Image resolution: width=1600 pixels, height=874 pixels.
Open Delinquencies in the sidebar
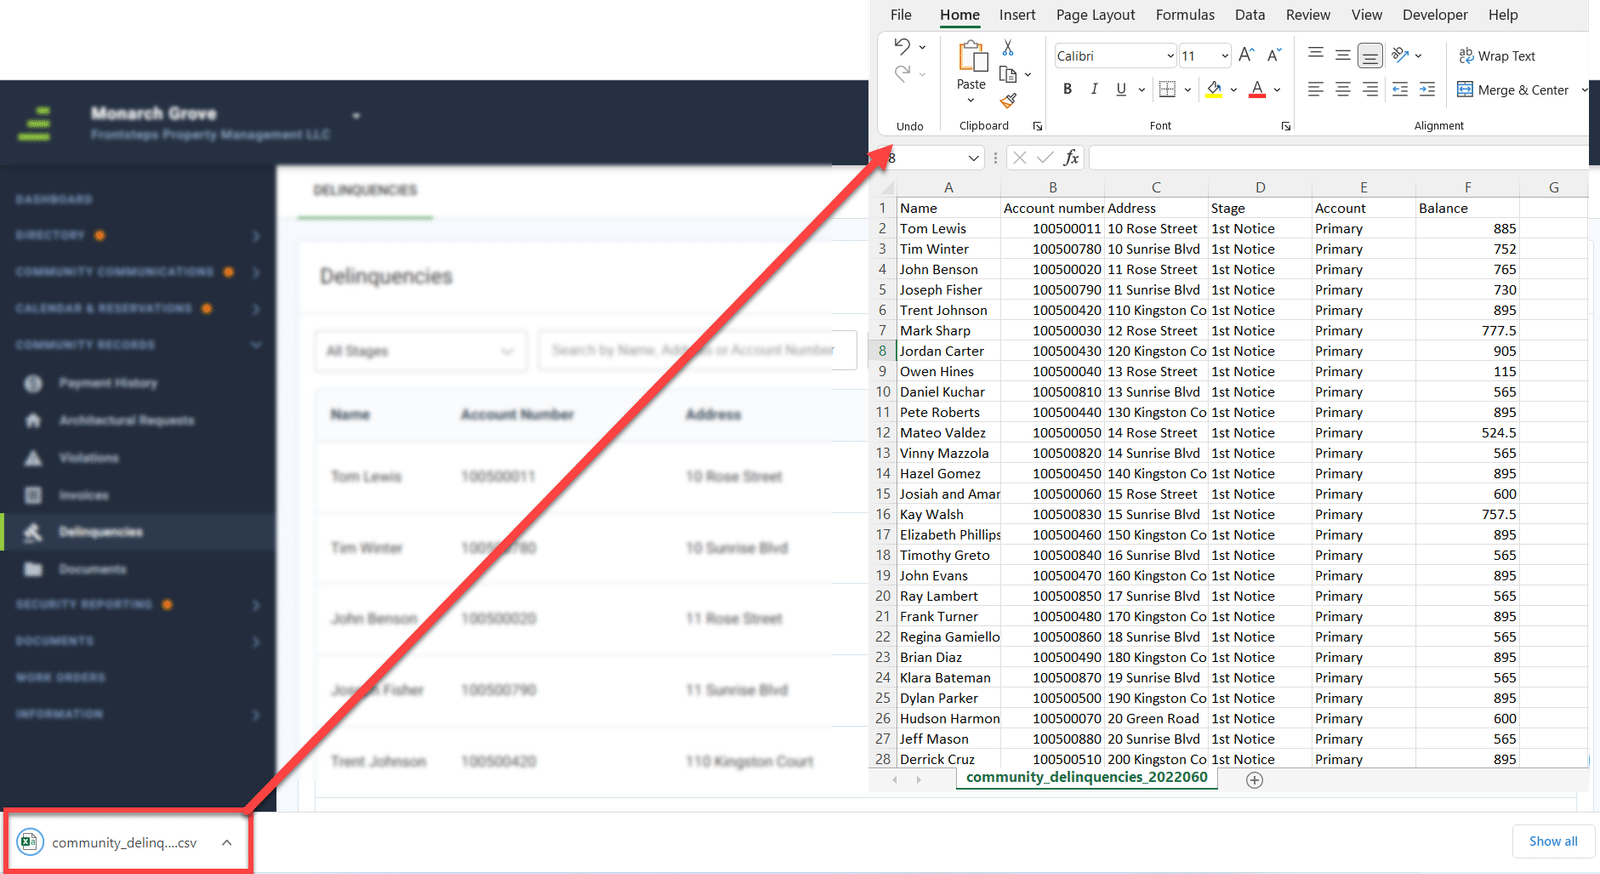tap(100, 532)
